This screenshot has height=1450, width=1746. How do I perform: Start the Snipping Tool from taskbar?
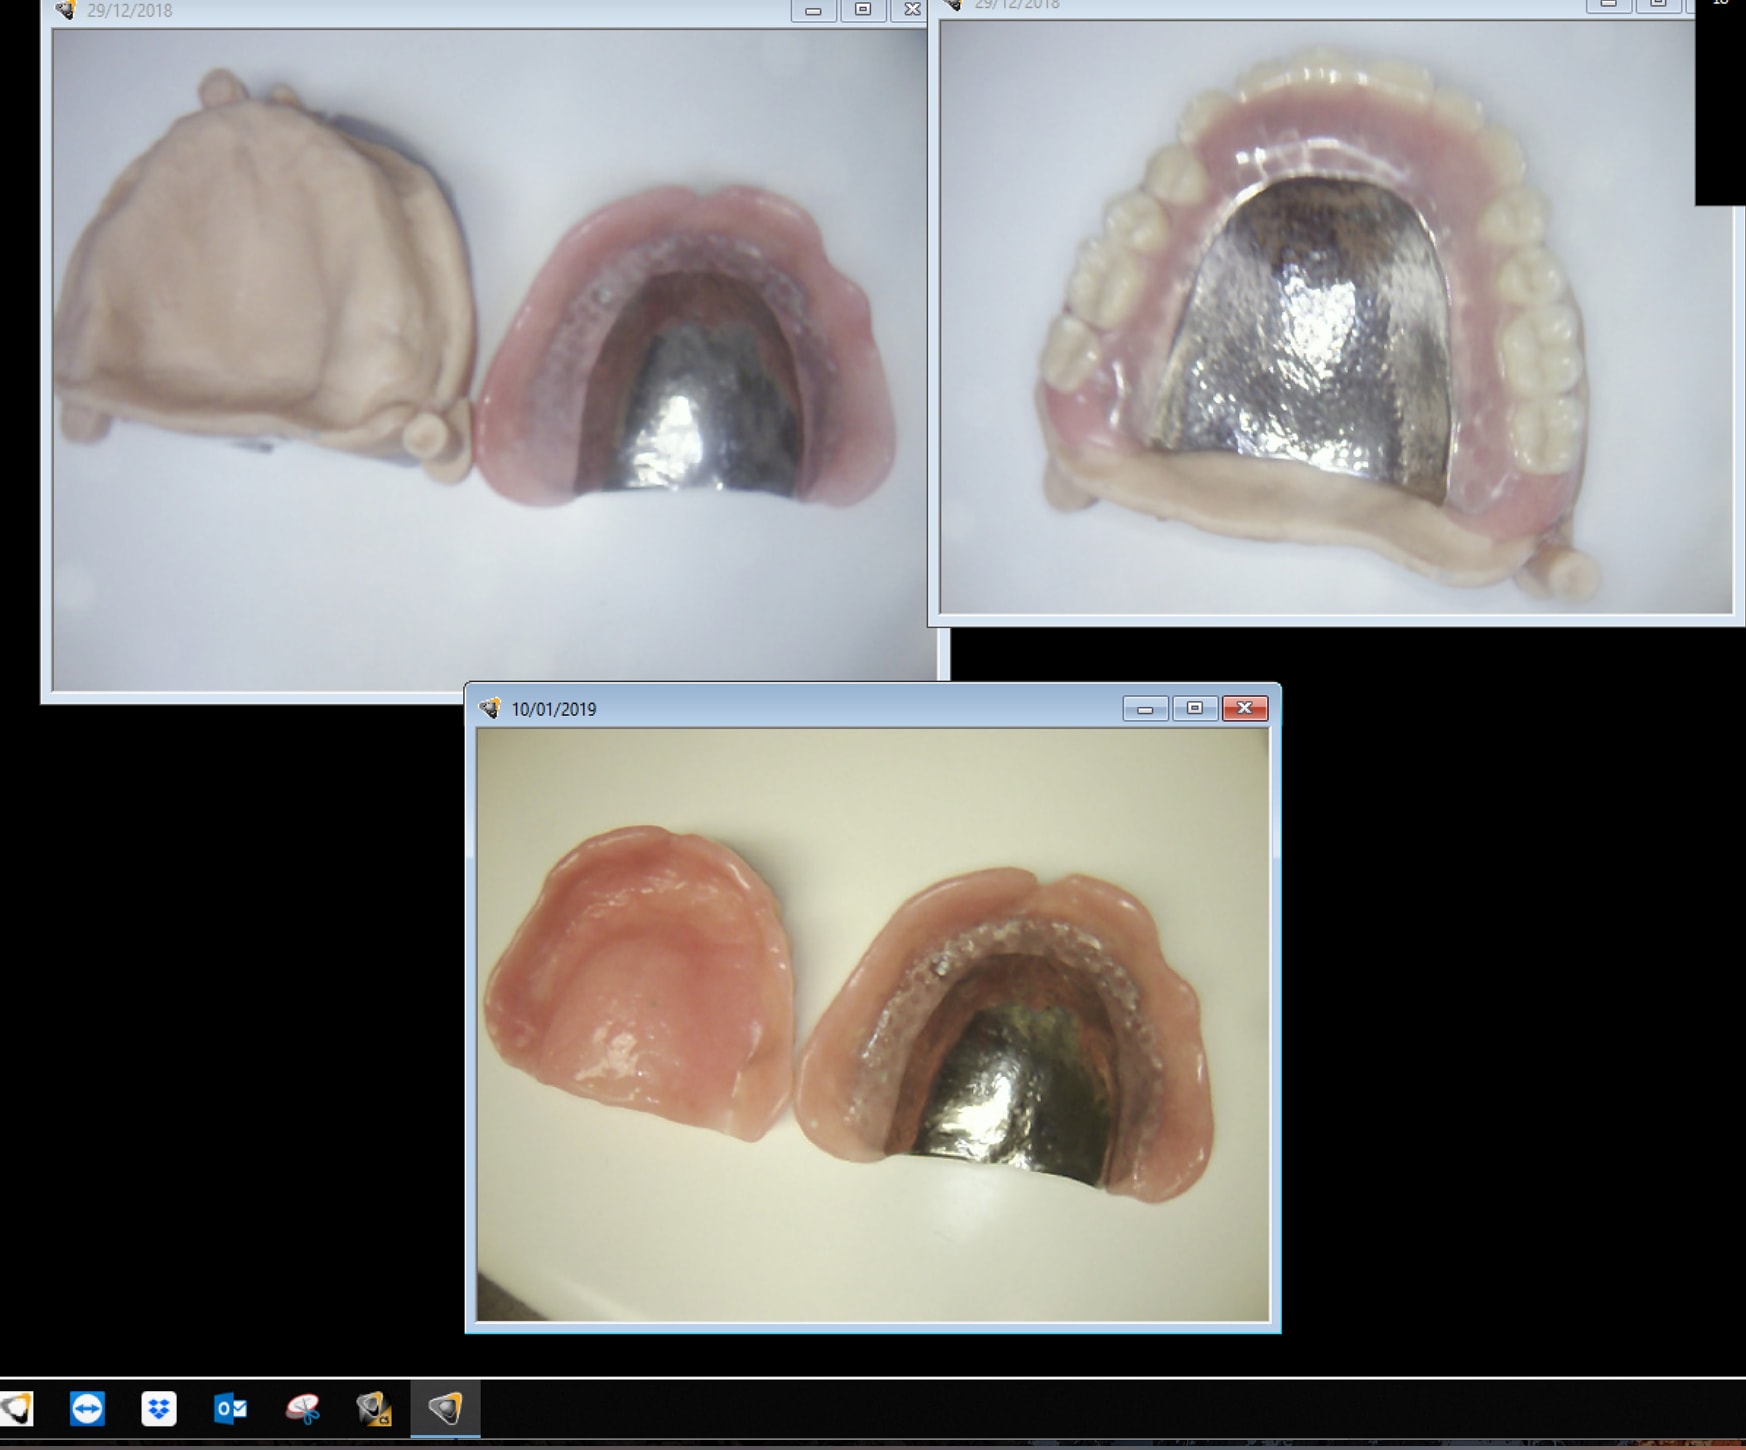pos(302,1408)
